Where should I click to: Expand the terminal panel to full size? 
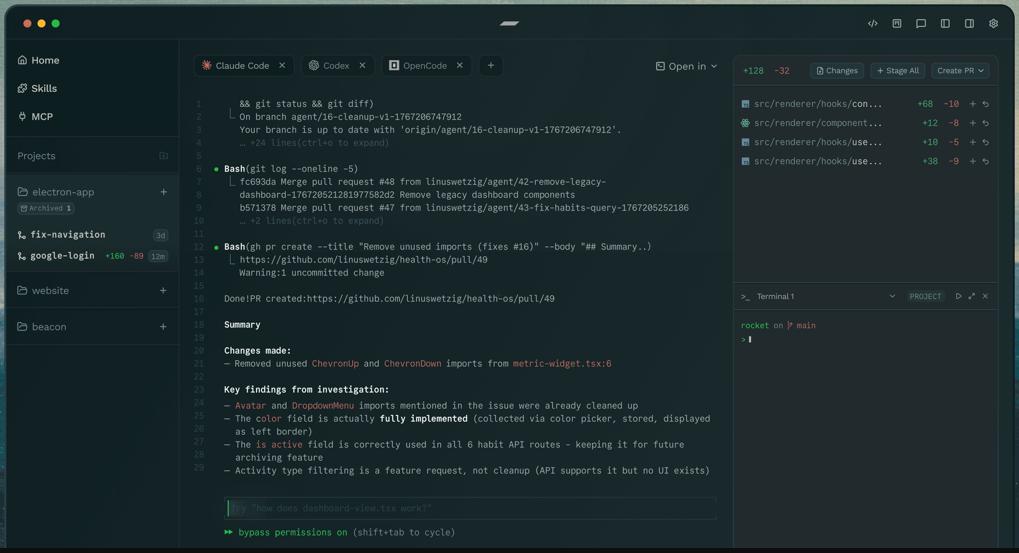pyautogui.click(x=972, y=296)
